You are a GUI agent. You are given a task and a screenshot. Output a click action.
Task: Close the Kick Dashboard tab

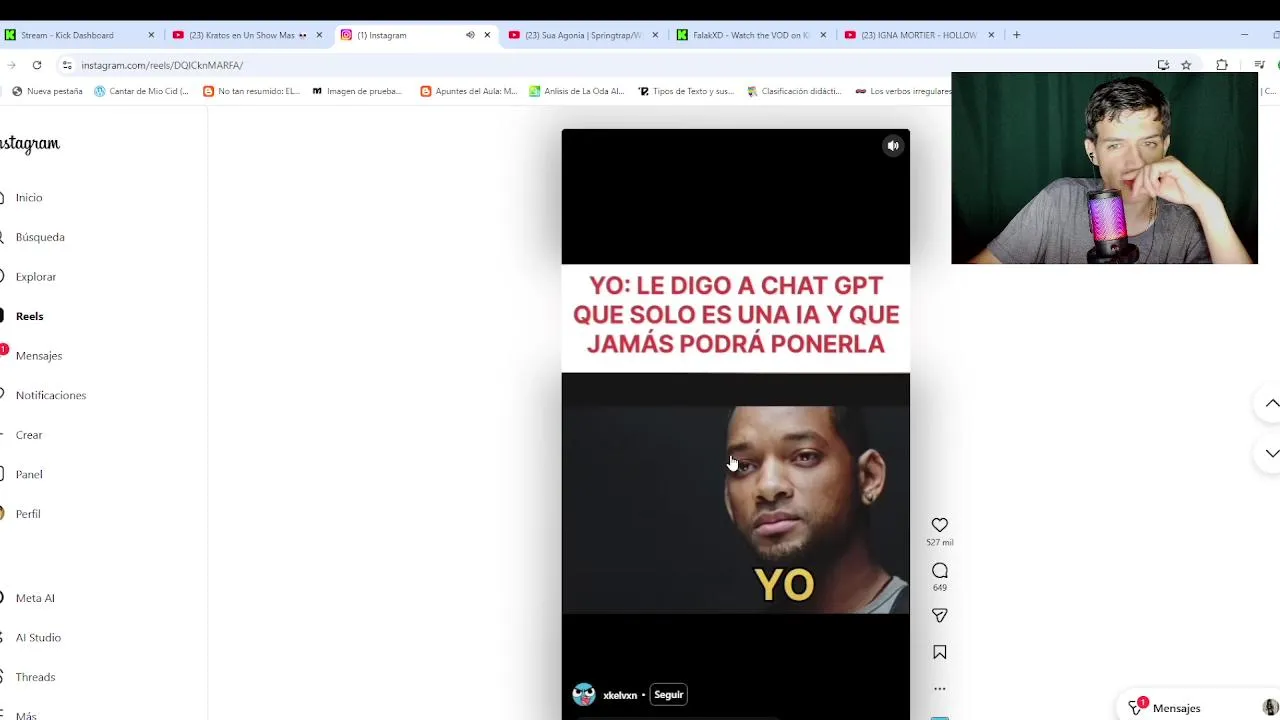click(x=151, y=35)
